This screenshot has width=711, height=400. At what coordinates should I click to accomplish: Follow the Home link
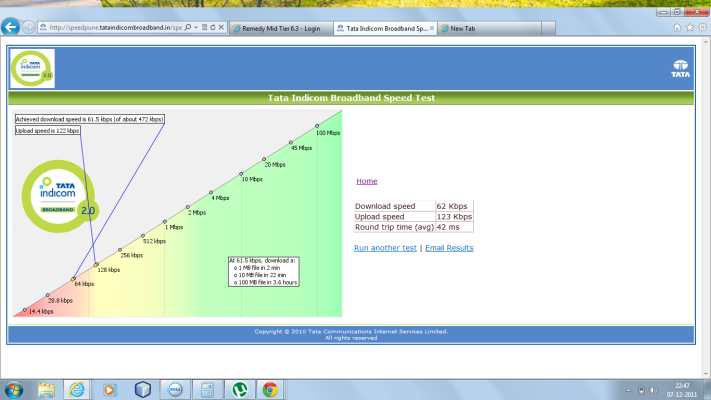[366, 181]
